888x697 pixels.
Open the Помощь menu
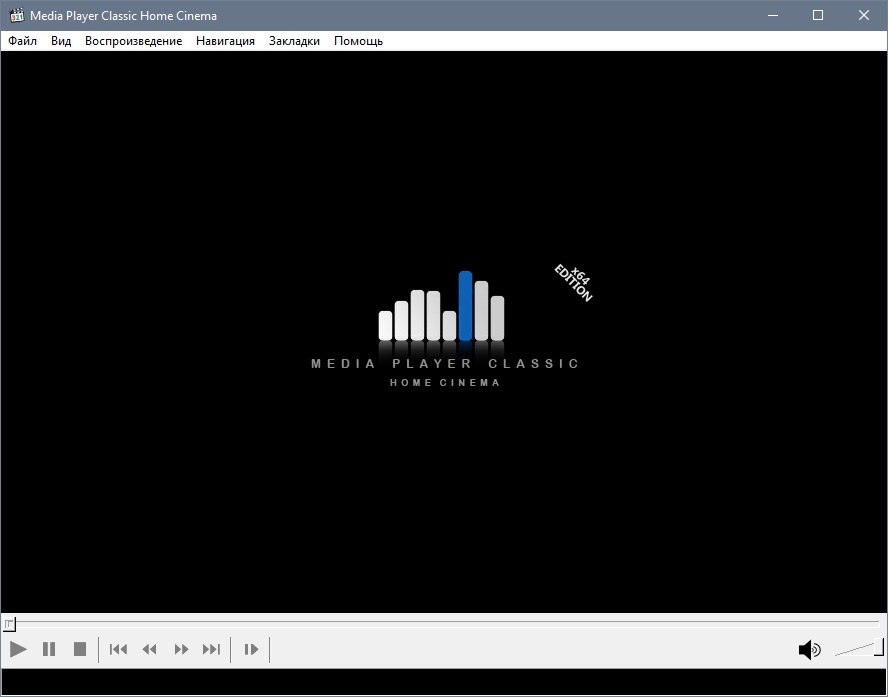pos(358,41)
